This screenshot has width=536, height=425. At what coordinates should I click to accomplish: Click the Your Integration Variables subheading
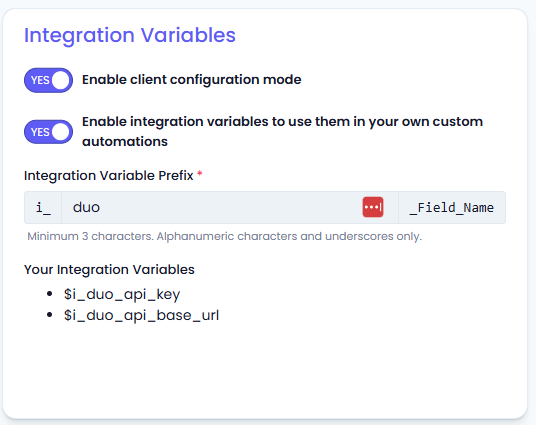pyautogui.click(x=109, y=269)
